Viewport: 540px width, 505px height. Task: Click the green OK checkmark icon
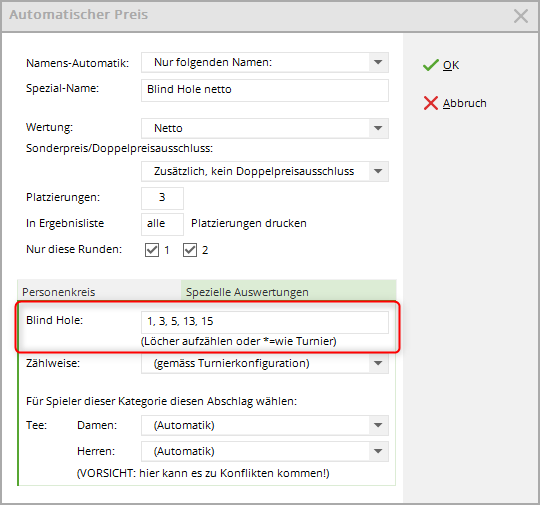[430, 65]
